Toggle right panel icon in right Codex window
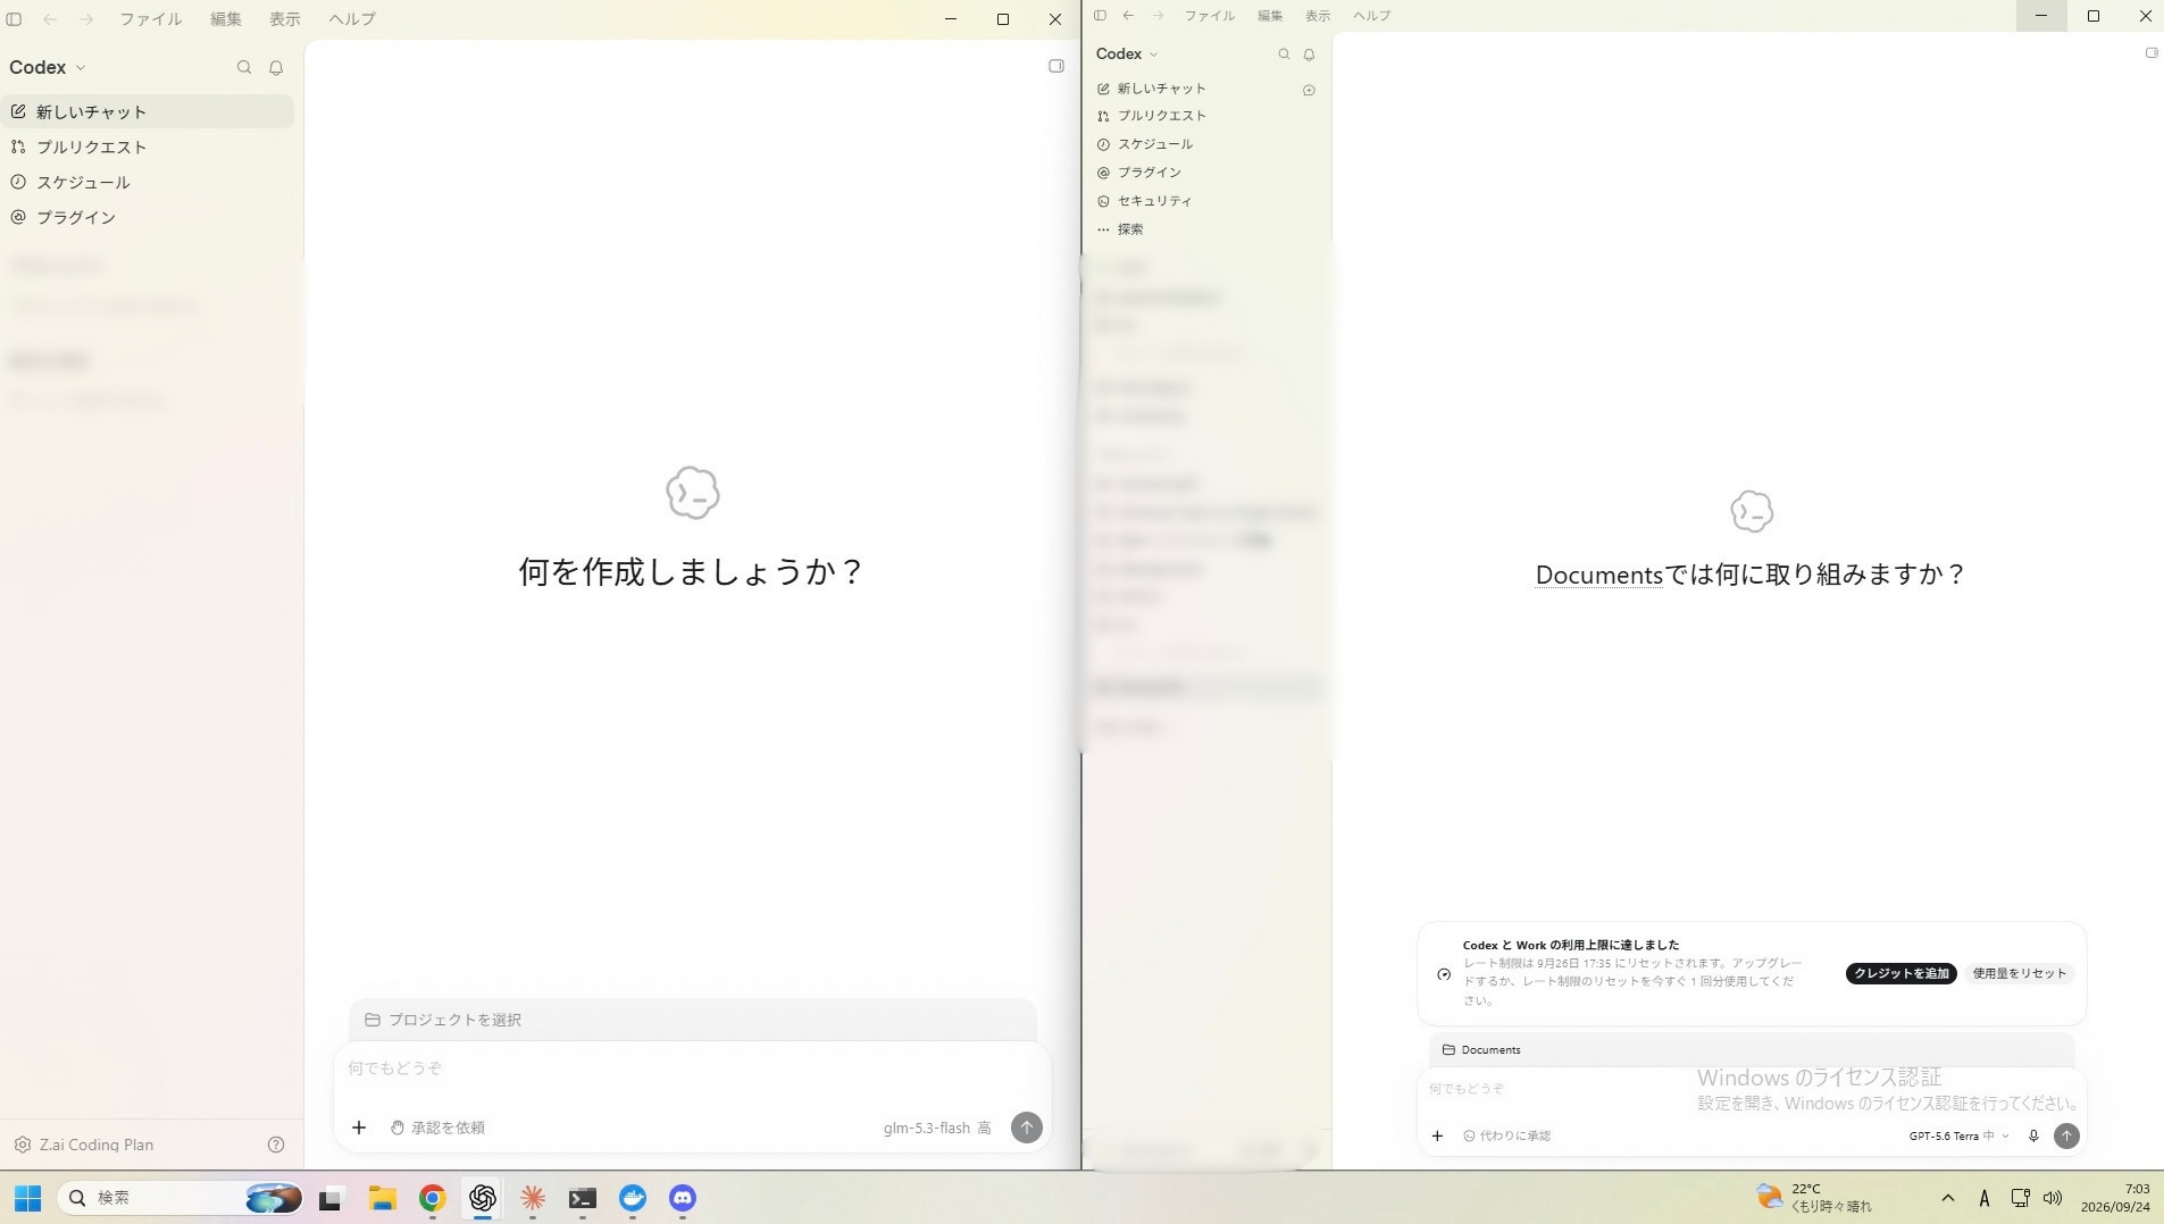The height and width of the screenshot is (1224, 2164). (x=2151, y=53)
